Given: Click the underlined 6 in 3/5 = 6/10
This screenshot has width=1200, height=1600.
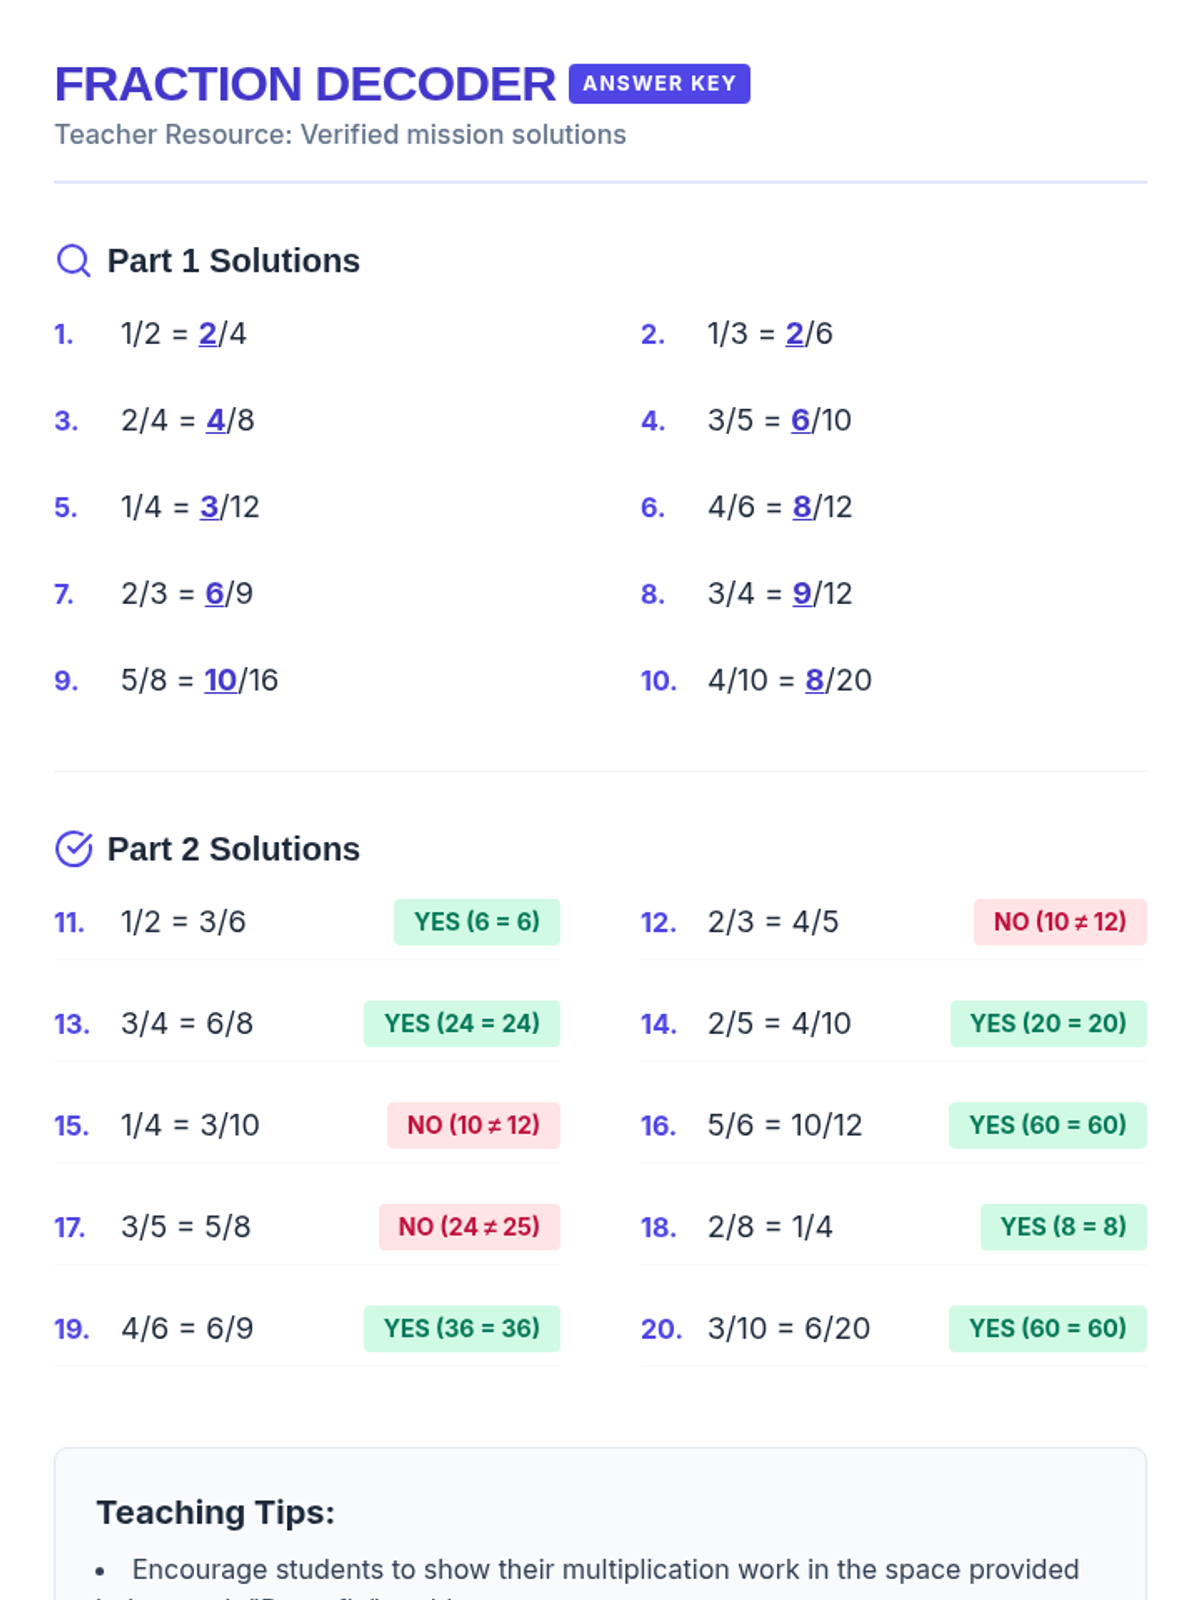Looking at the screenshot, I should click(800, 420).
